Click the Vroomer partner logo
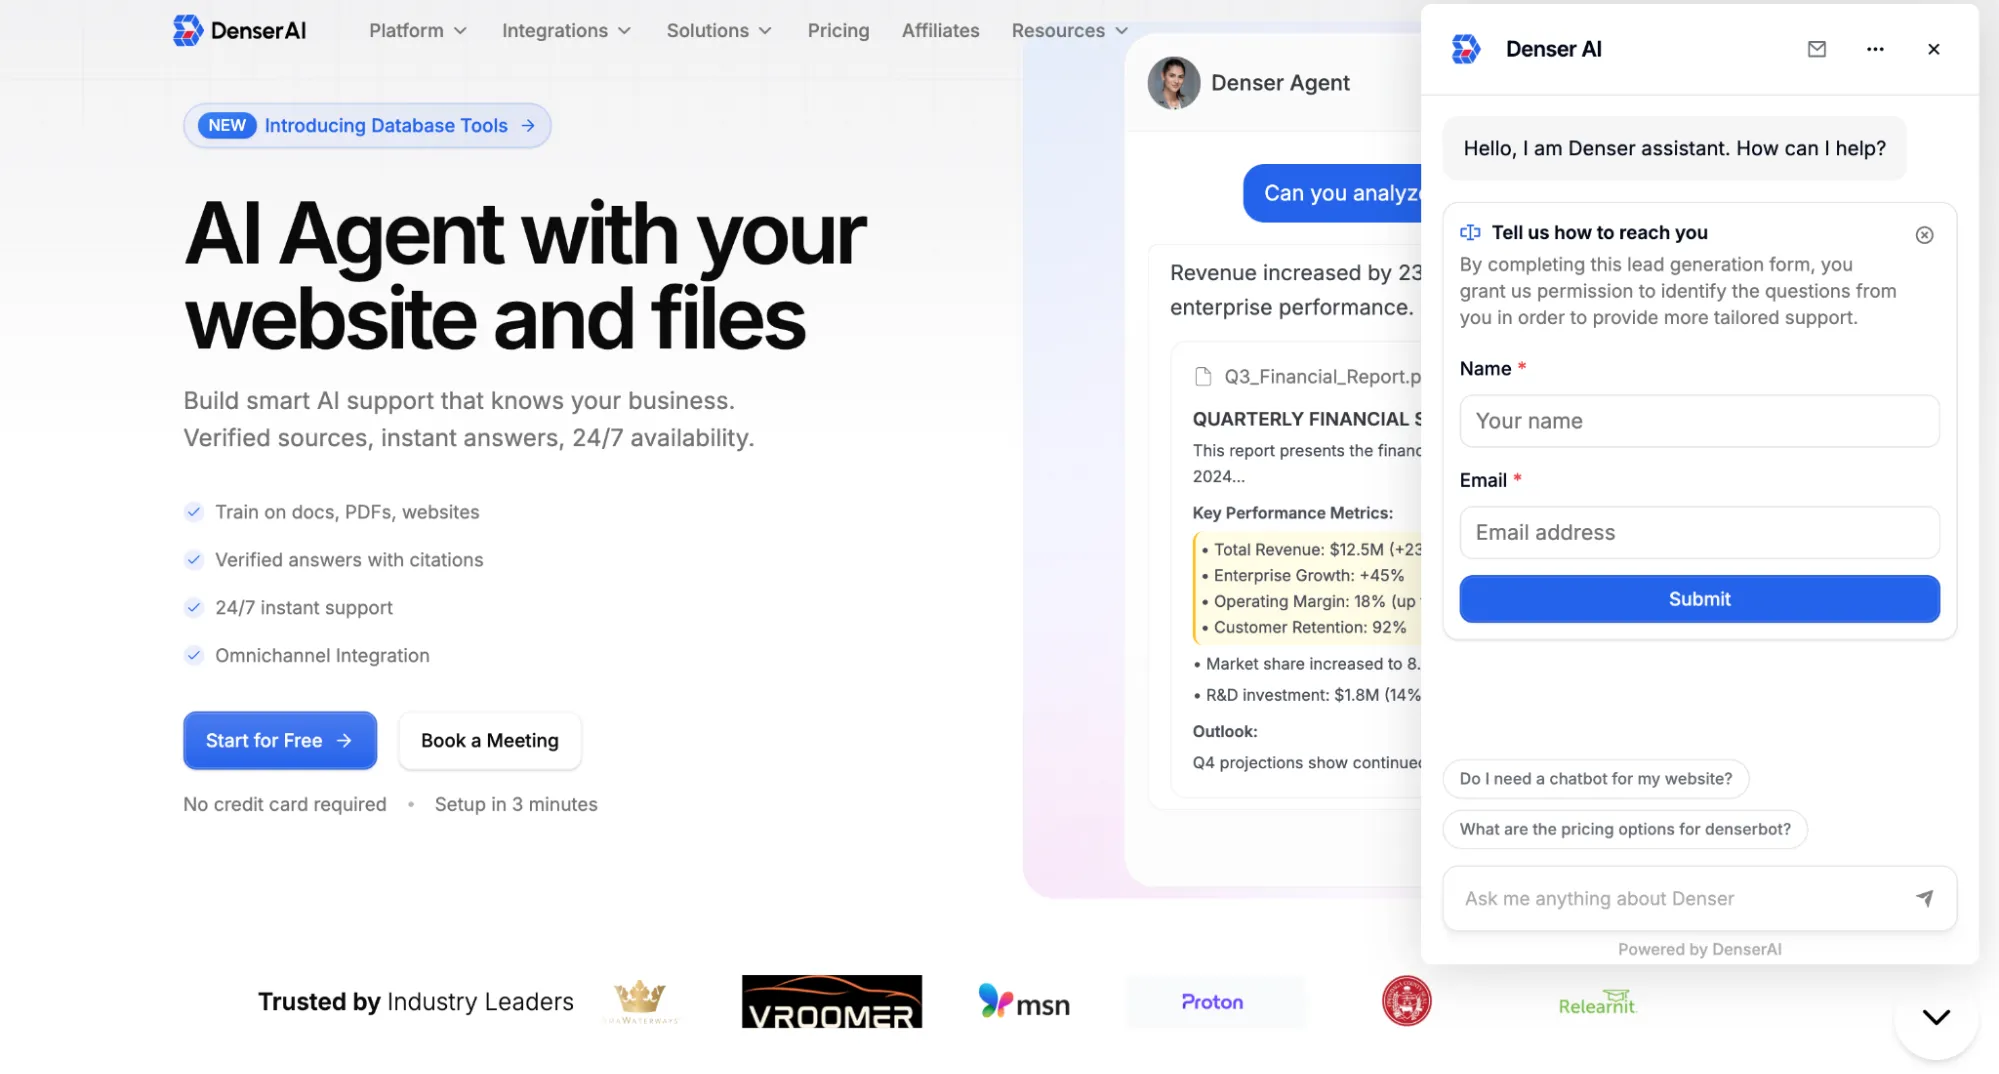 831,1001
